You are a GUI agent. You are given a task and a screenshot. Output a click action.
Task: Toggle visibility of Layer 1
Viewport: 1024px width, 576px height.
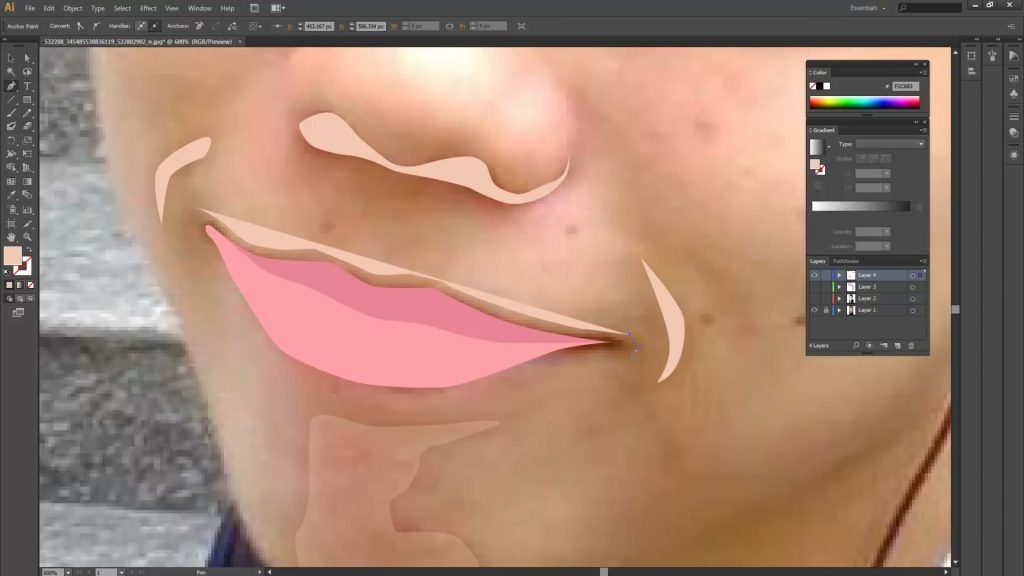coord(814,310)
